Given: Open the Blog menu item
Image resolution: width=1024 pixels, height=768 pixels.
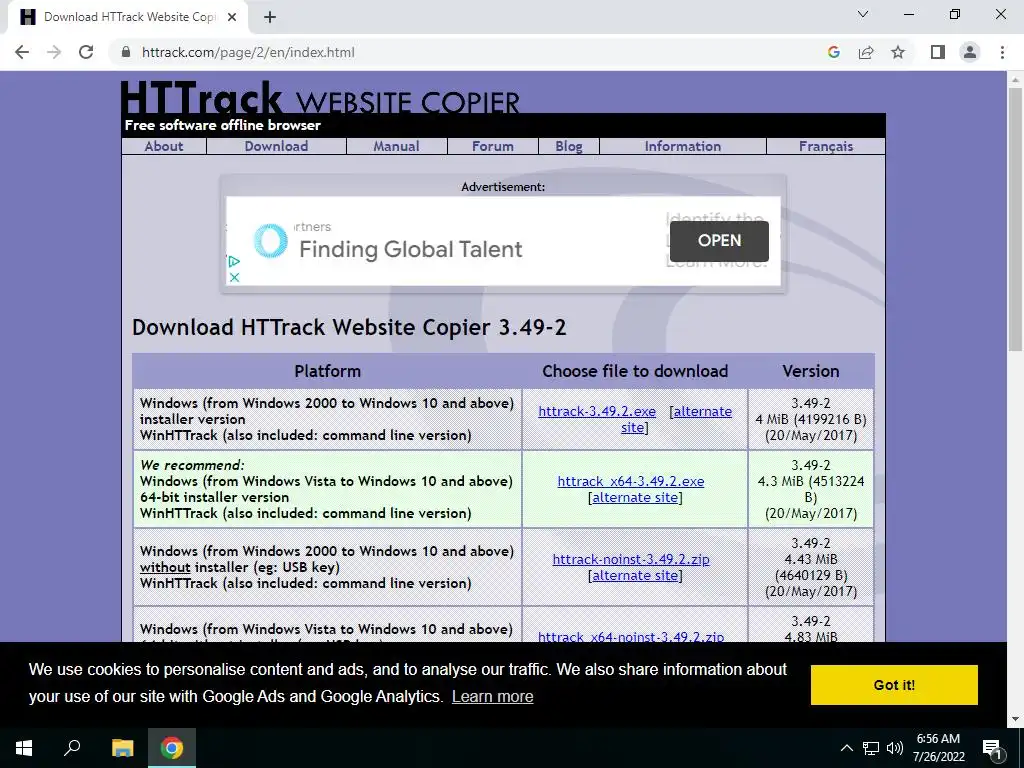Looking at the screenshot, I should pos(569,146).
